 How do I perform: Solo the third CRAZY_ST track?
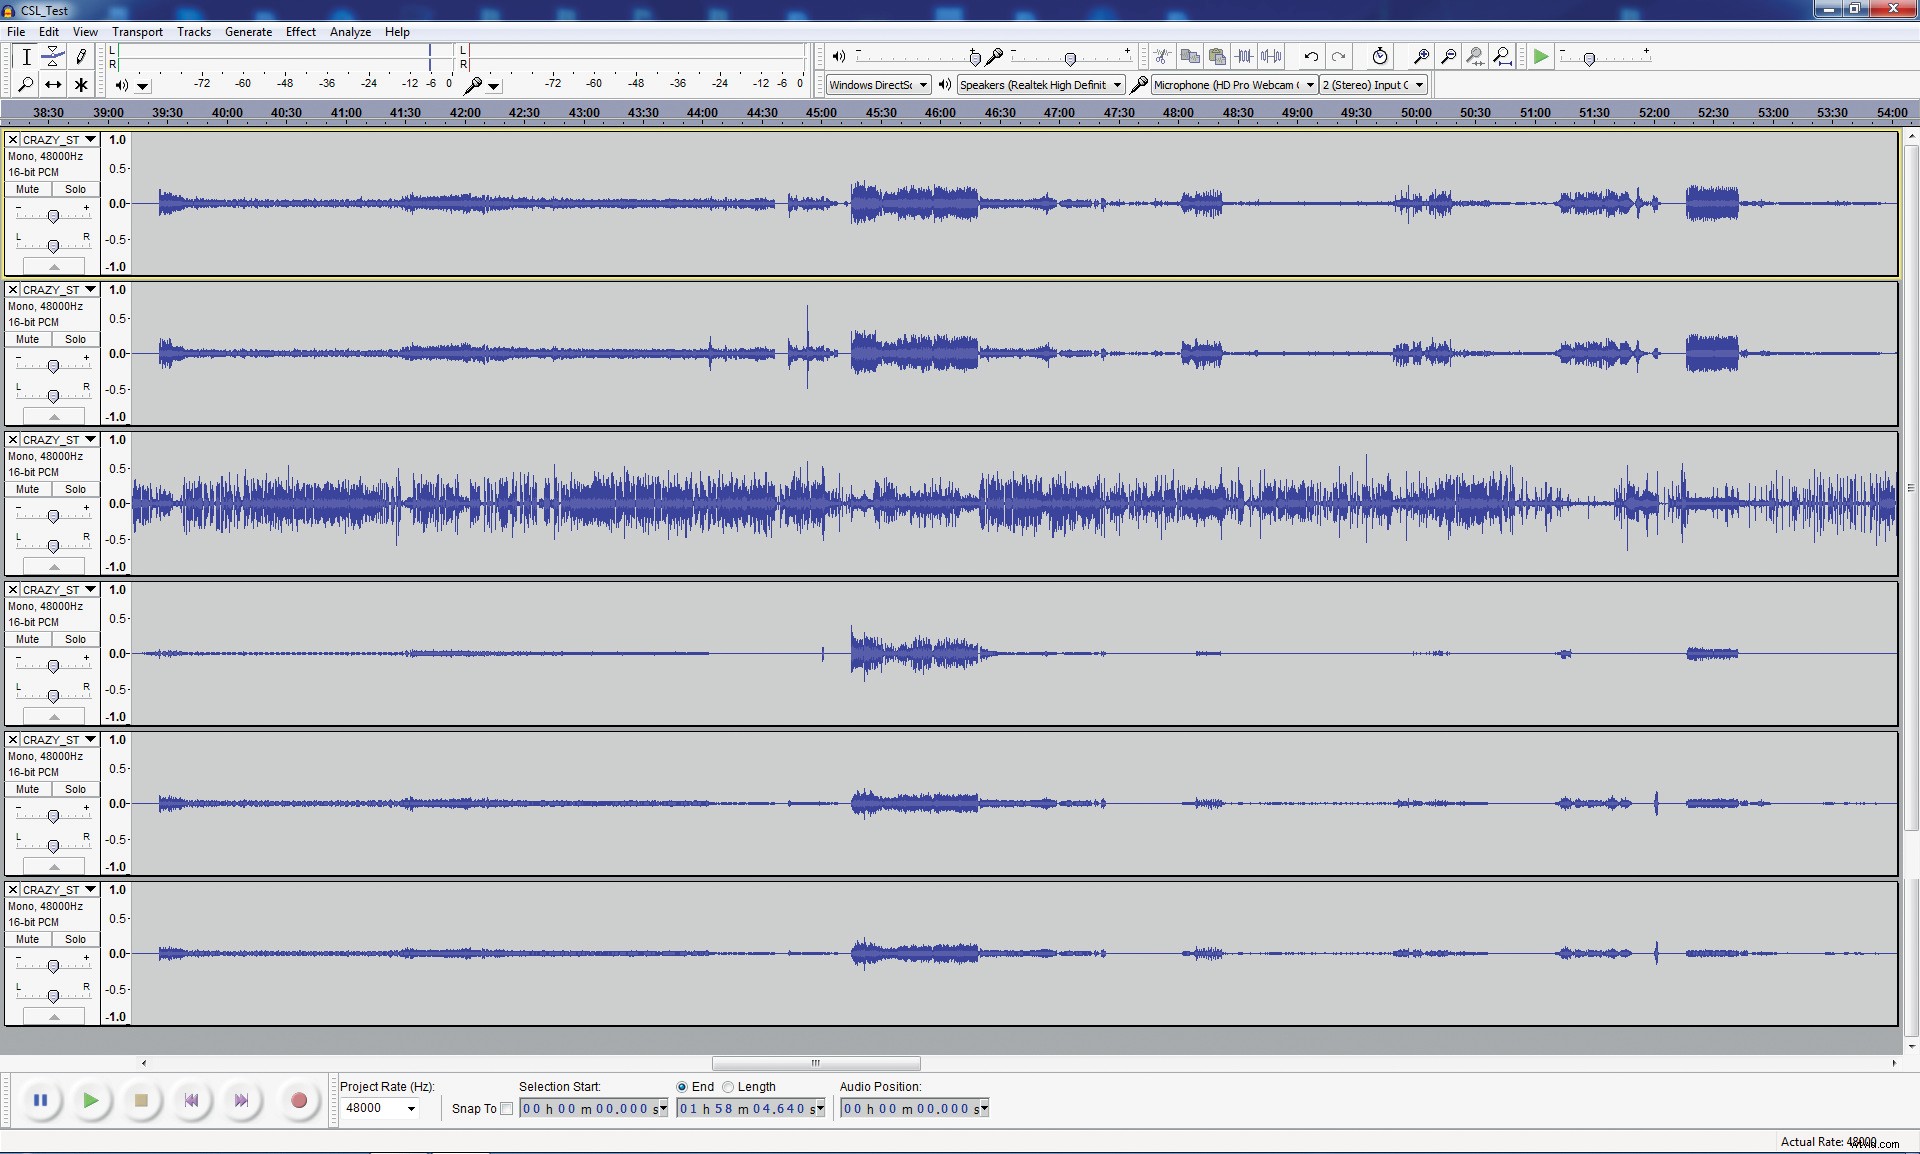(75, 489)
